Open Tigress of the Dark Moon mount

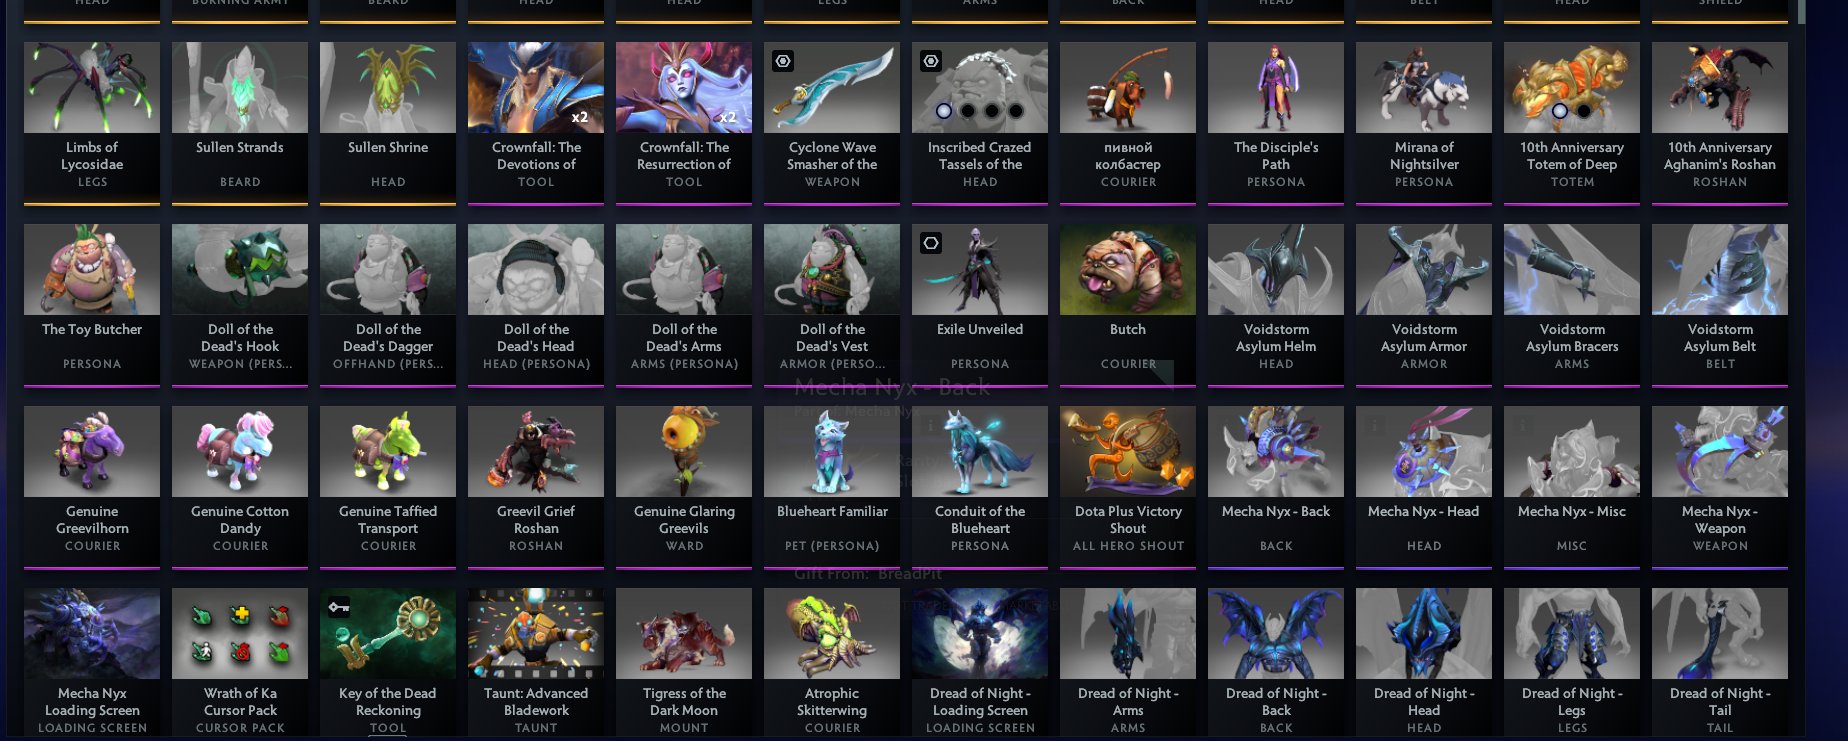[x=684, y=664]
